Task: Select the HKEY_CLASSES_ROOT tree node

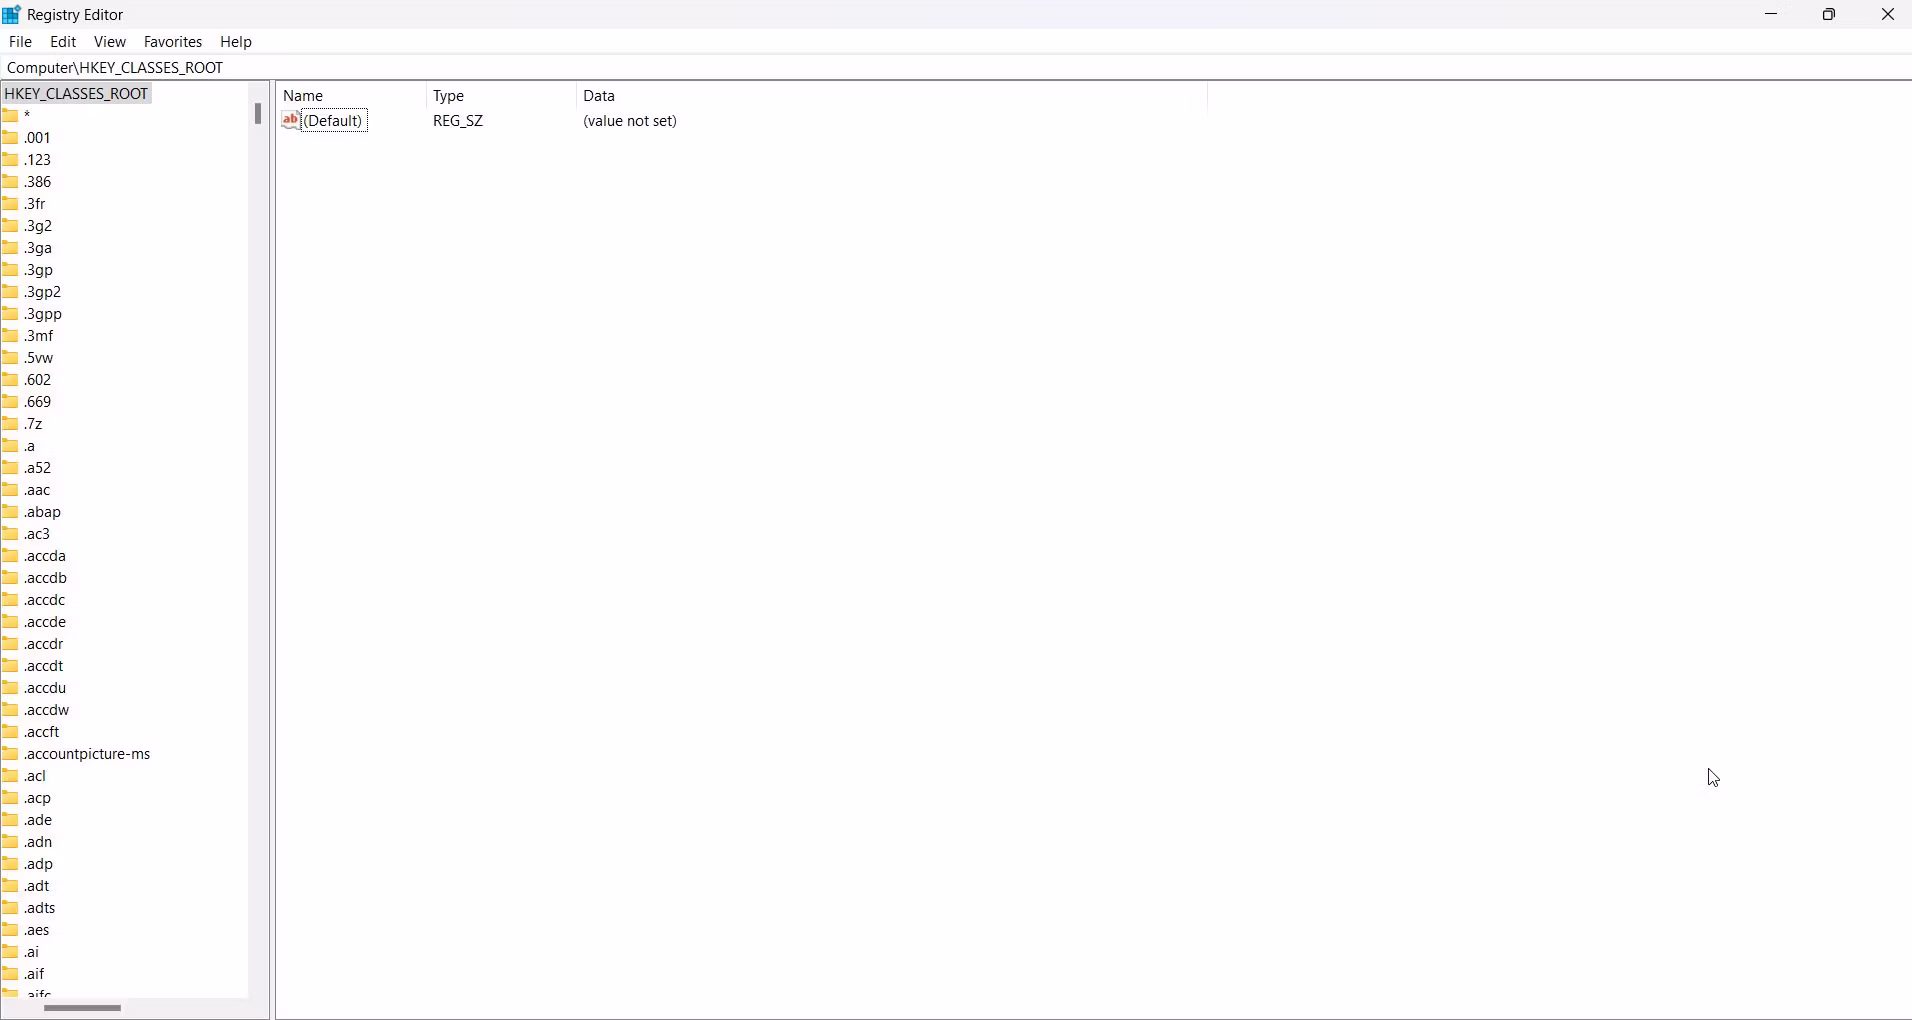Action: point(77,93)
